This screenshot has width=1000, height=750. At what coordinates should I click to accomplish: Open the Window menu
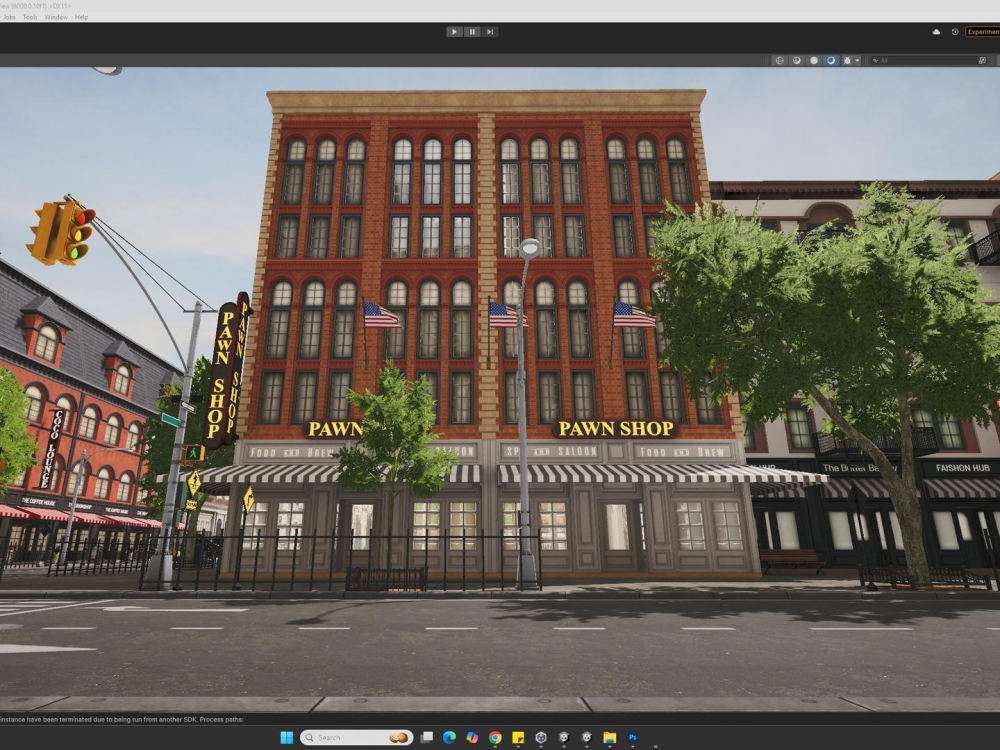tap(56, 17)
